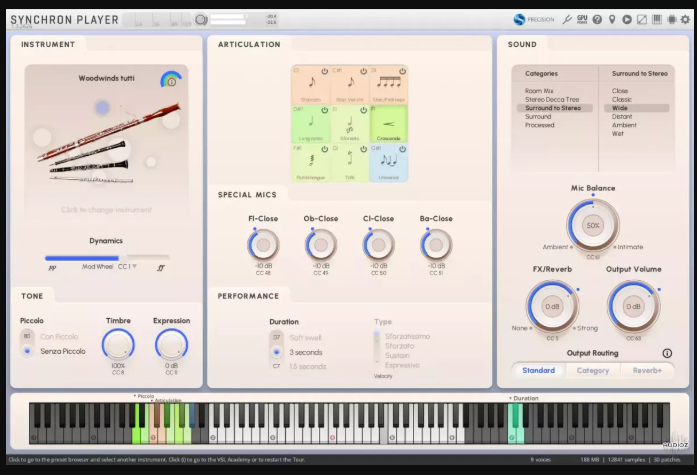Choose the 1.5 seconds duration

click(x=308, y=366)
